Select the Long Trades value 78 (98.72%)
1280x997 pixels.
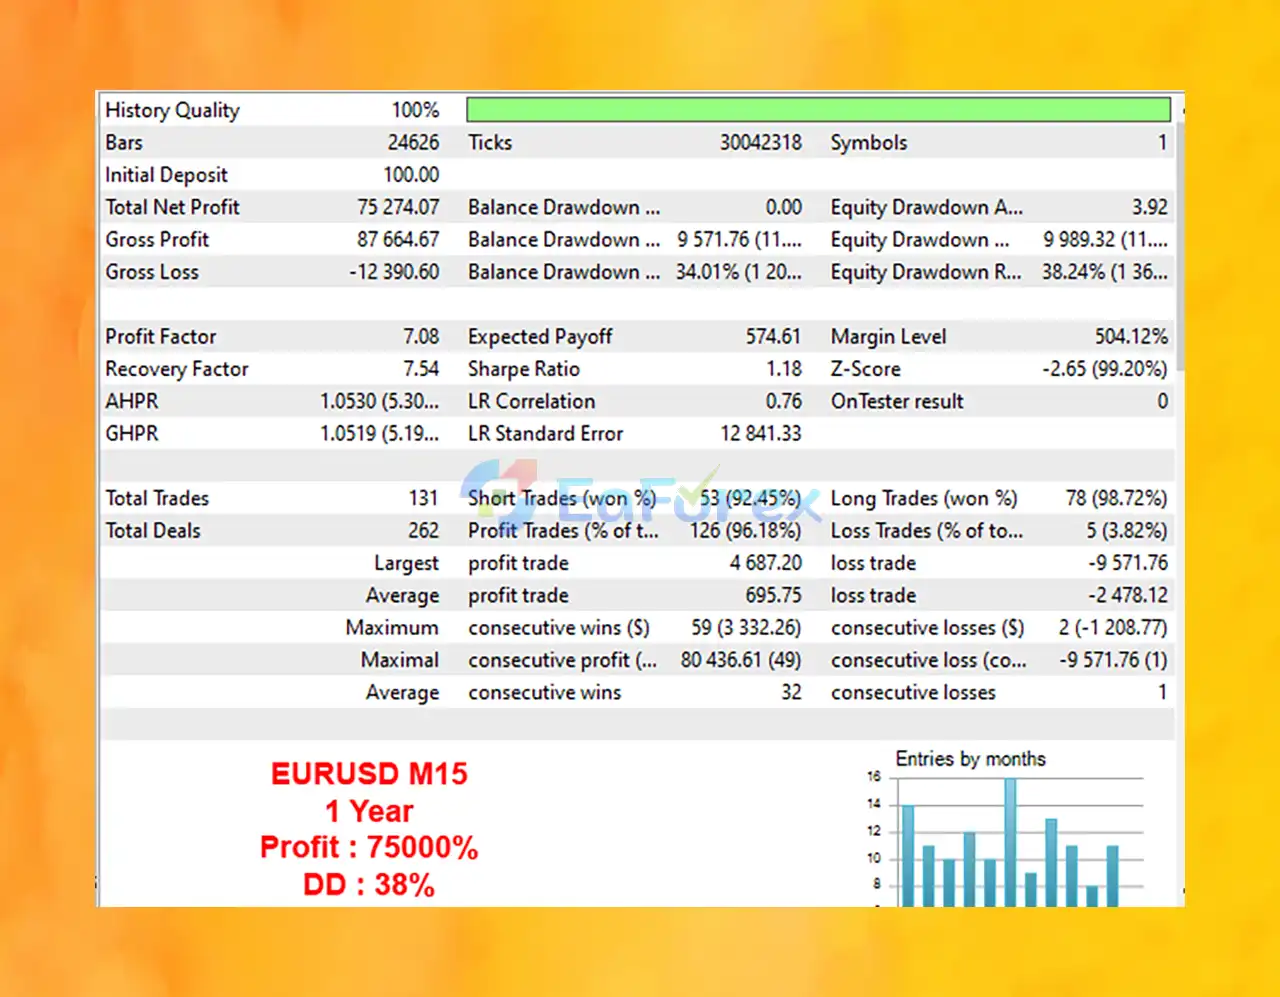coord(1116,498)
